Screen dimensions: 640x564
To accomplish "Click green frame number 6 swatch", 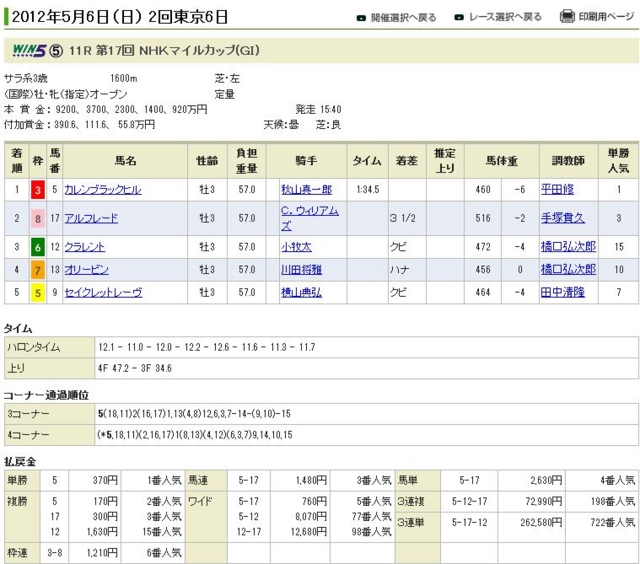I will [38, 247].
